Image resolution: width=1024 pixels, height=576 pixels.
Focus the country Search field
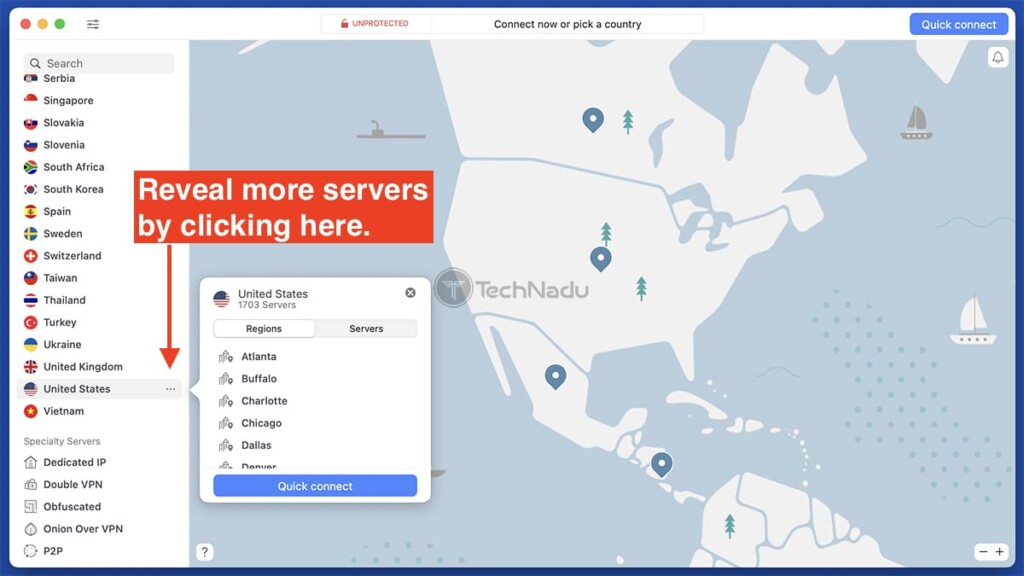click(x=99, y=63)
